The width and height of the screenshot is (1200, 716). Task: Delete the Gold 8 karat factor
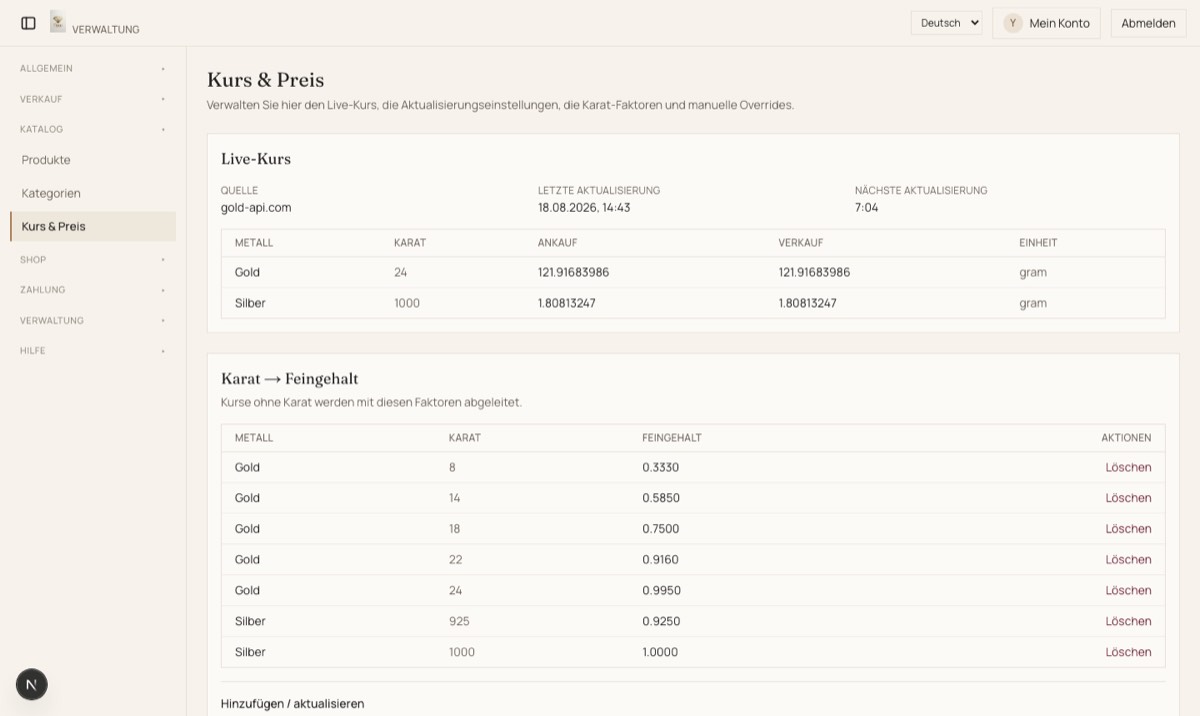pyautogui.click(x=1128, y=467)
